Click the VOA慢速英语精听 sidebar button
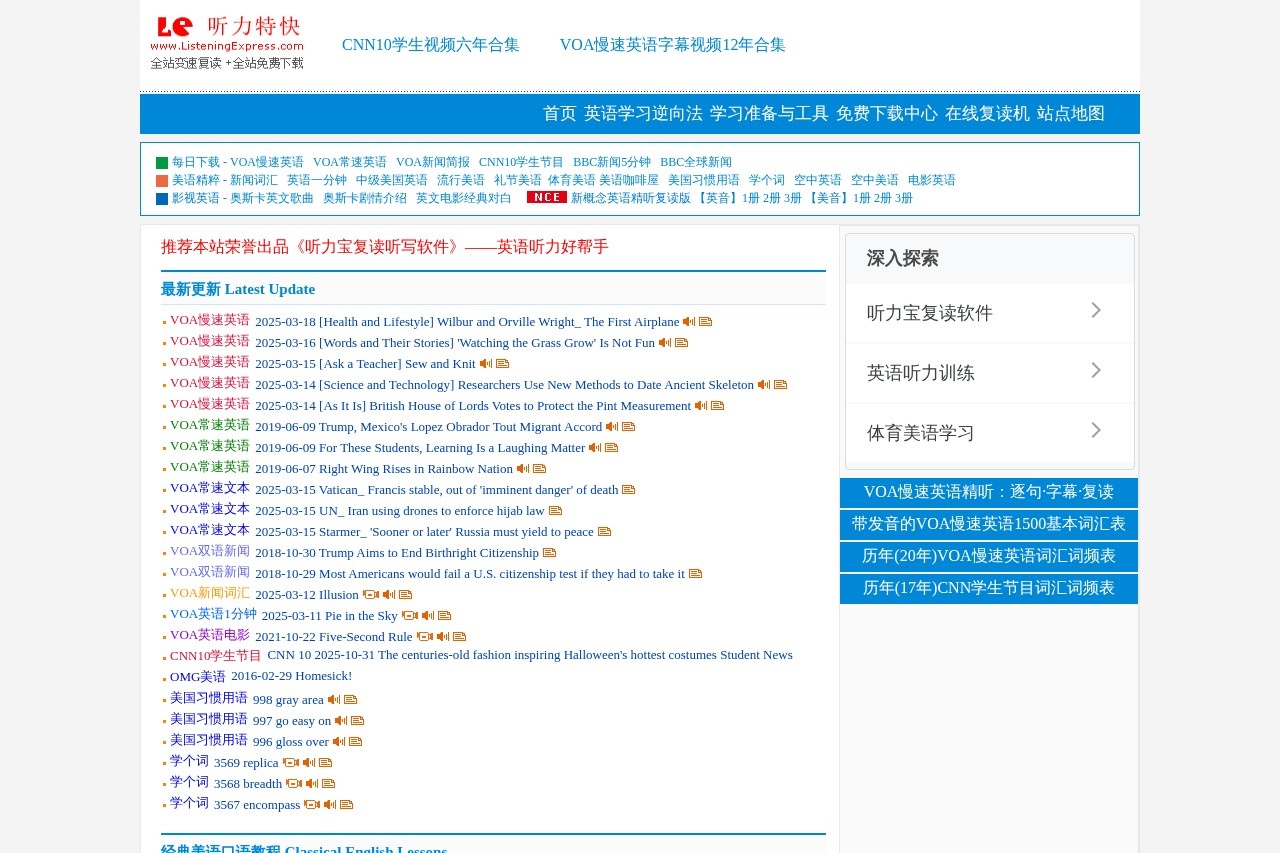Viewport: 1280px width, 853px height. (x=988, y=492)
